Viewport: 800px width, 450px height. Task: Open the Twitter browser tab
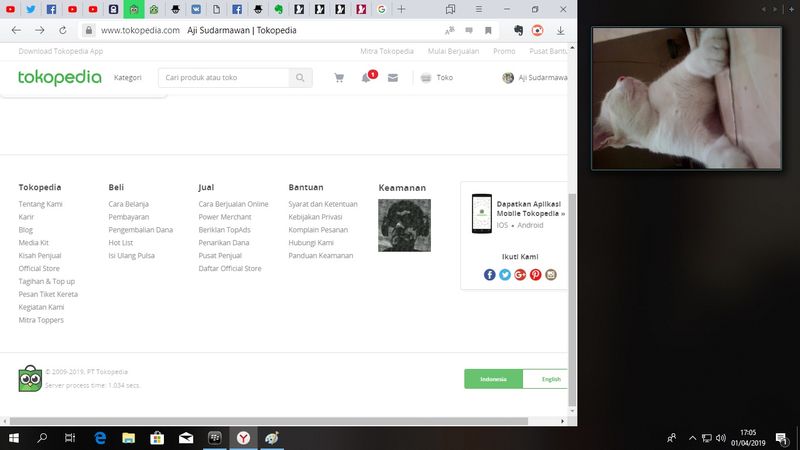pyautogui.click(x=31, y=9)
